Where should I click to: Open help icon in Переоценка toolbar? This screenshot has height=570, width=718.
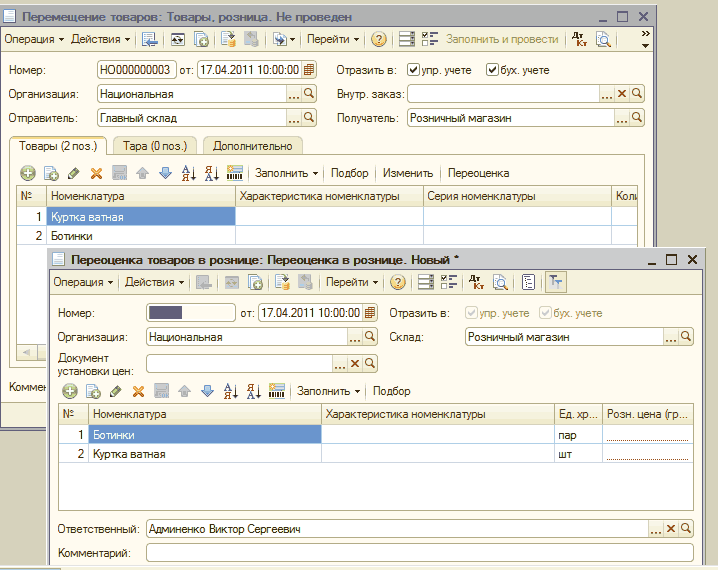coord(397,283)
